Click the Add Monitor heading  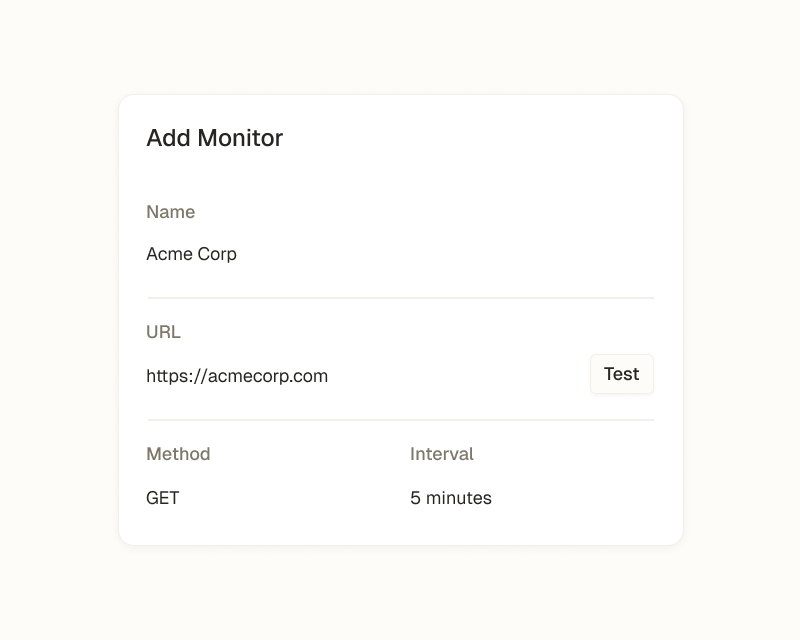click(214, 138)
